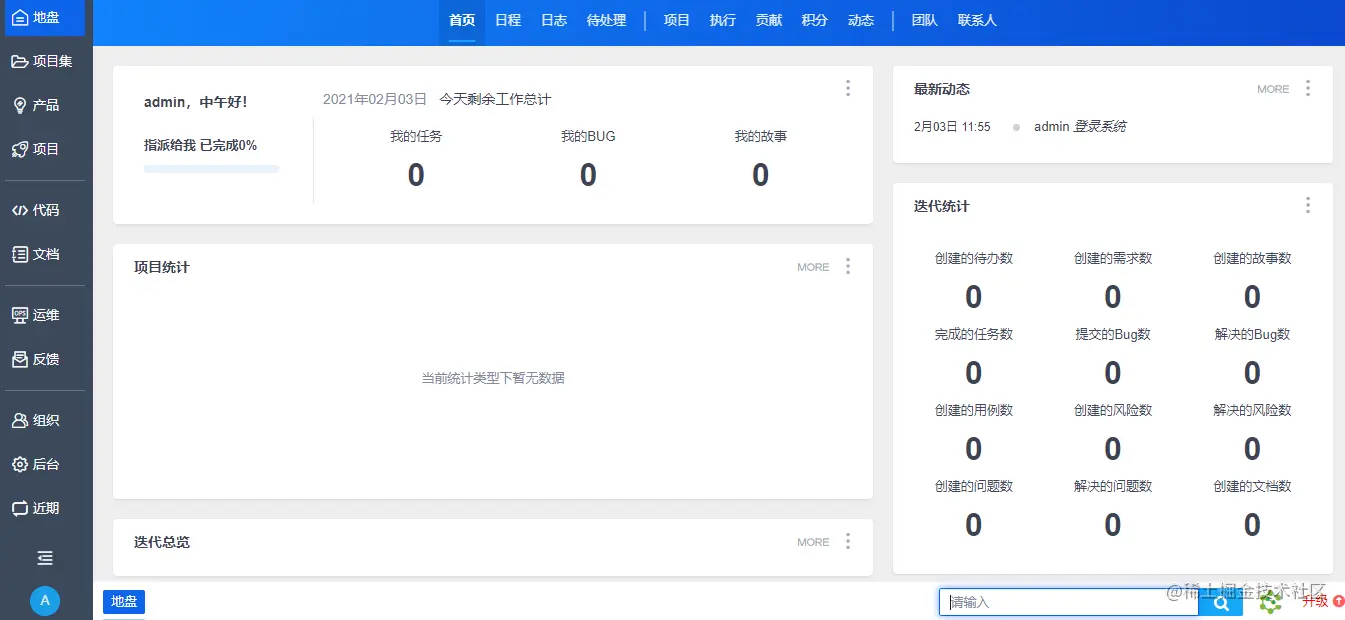The height and width of the screenshot is (620, 1345).
Task: Switch to the 日志 tab
Action: 554,20
